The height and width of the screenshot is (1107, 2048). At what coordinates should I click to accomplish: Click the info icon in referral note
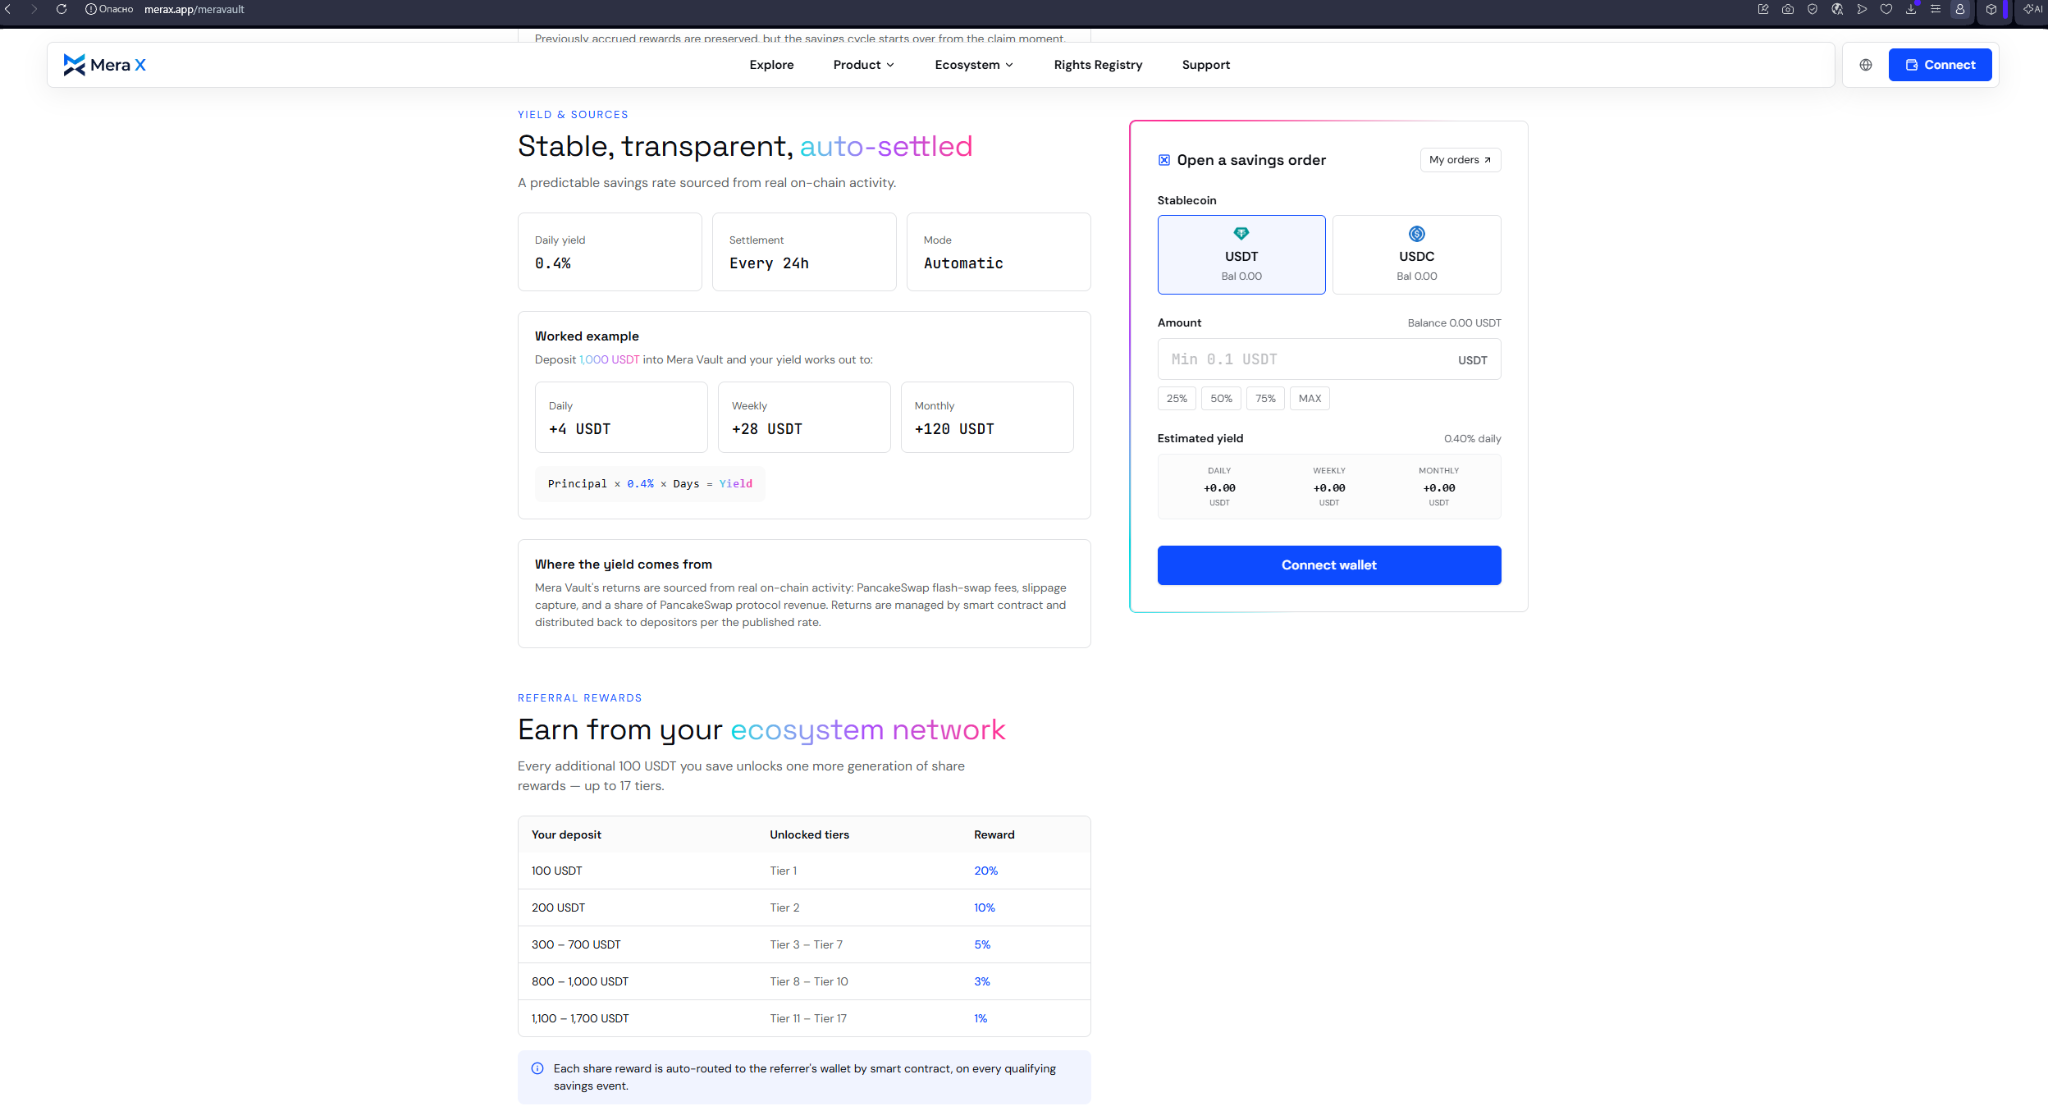click(x=537, y=1068)
